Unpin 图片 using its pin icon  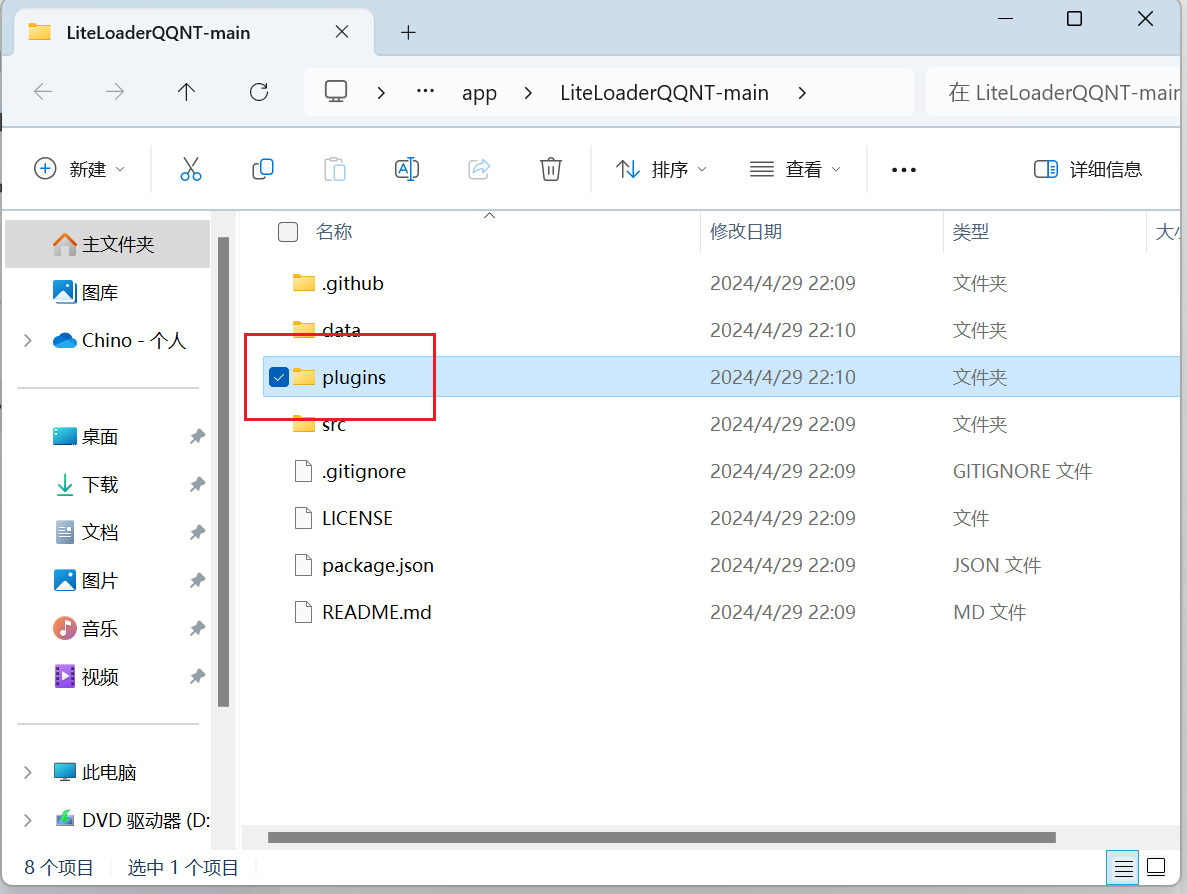197,581
